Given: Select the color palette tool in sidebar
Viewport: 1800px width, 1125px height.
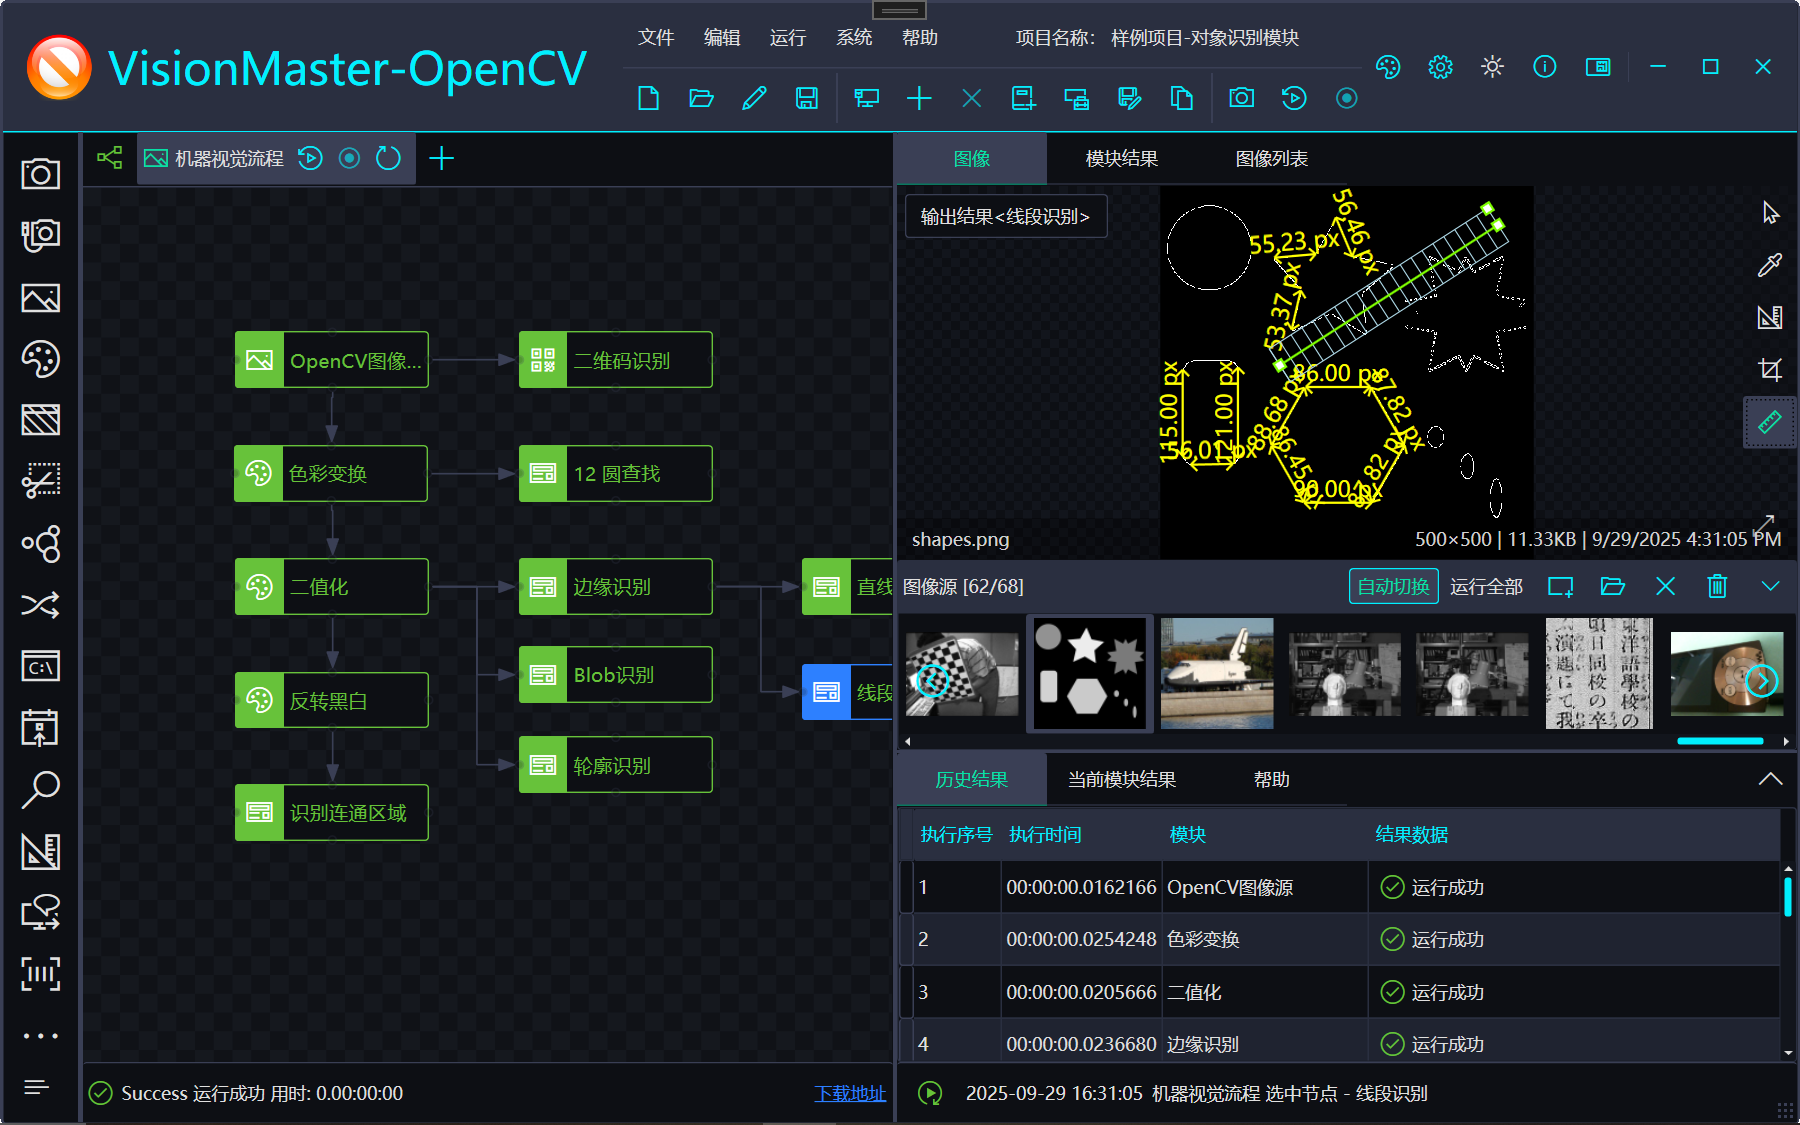Looking at the screenshot, I should [40, 359].
